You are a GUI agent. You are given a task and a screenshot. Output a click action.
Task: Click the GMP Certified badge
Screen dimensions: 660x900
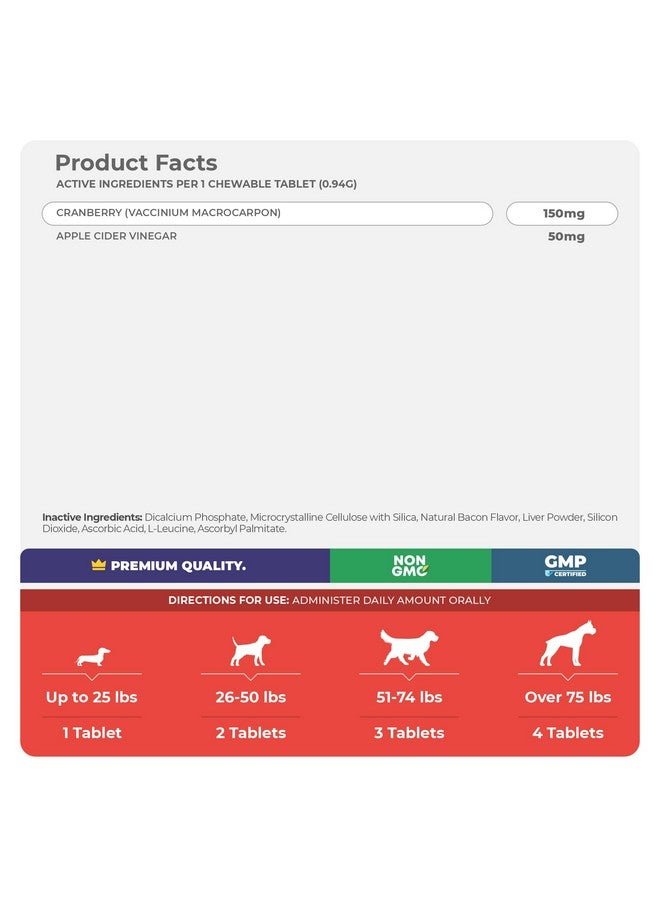click(565, 565)
